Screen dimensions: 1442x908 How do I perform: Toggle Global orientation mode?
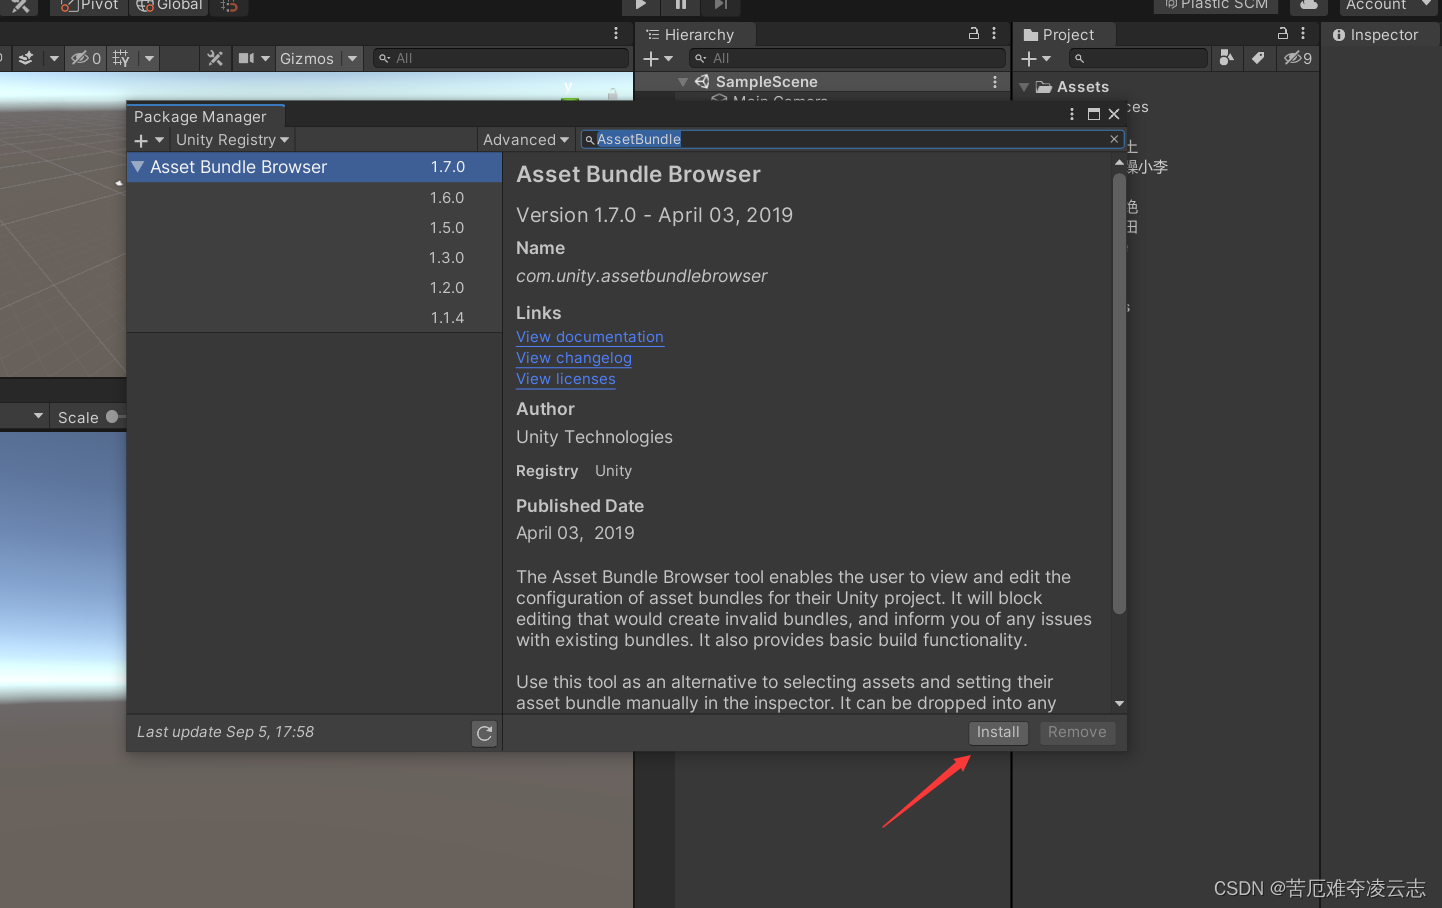(167, 5)
